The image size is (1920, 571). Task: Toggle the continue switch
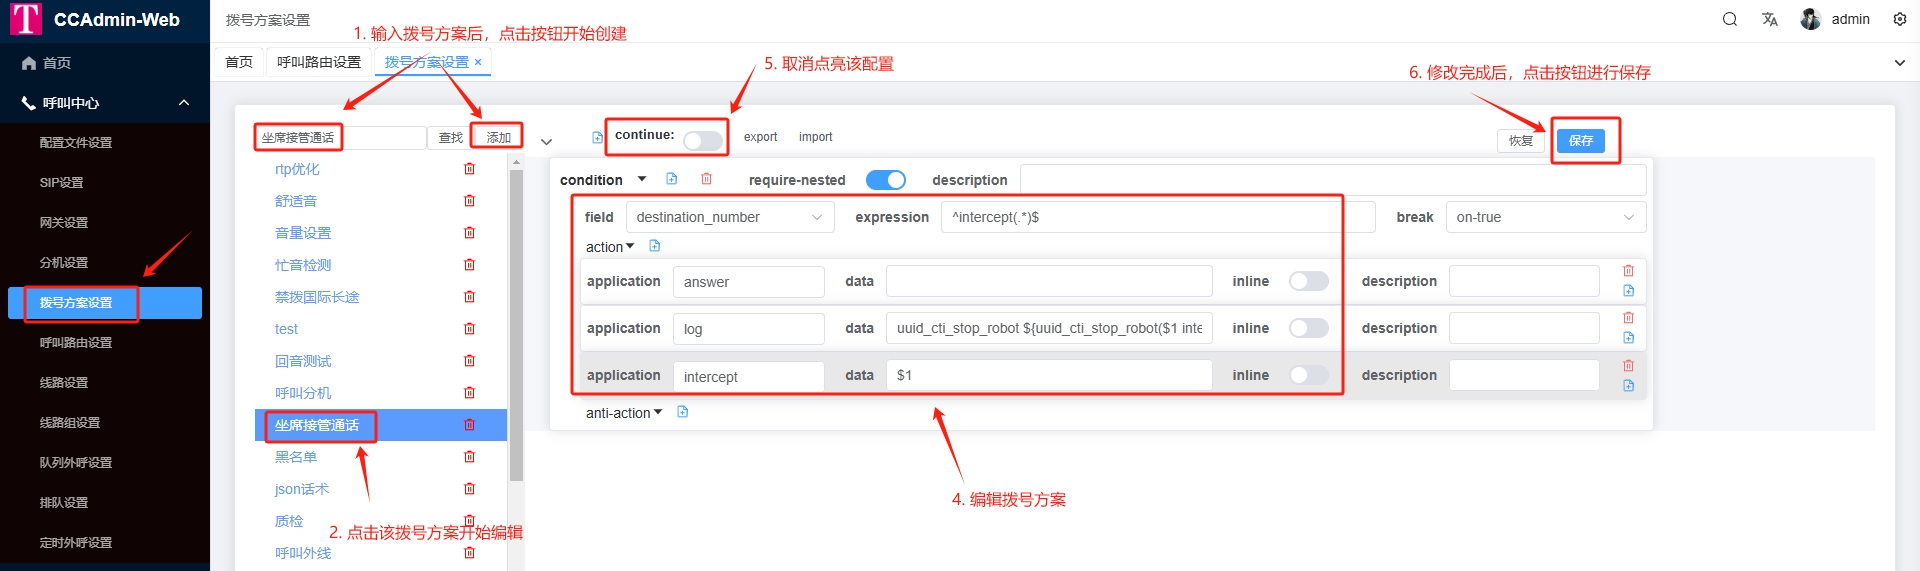702,141
